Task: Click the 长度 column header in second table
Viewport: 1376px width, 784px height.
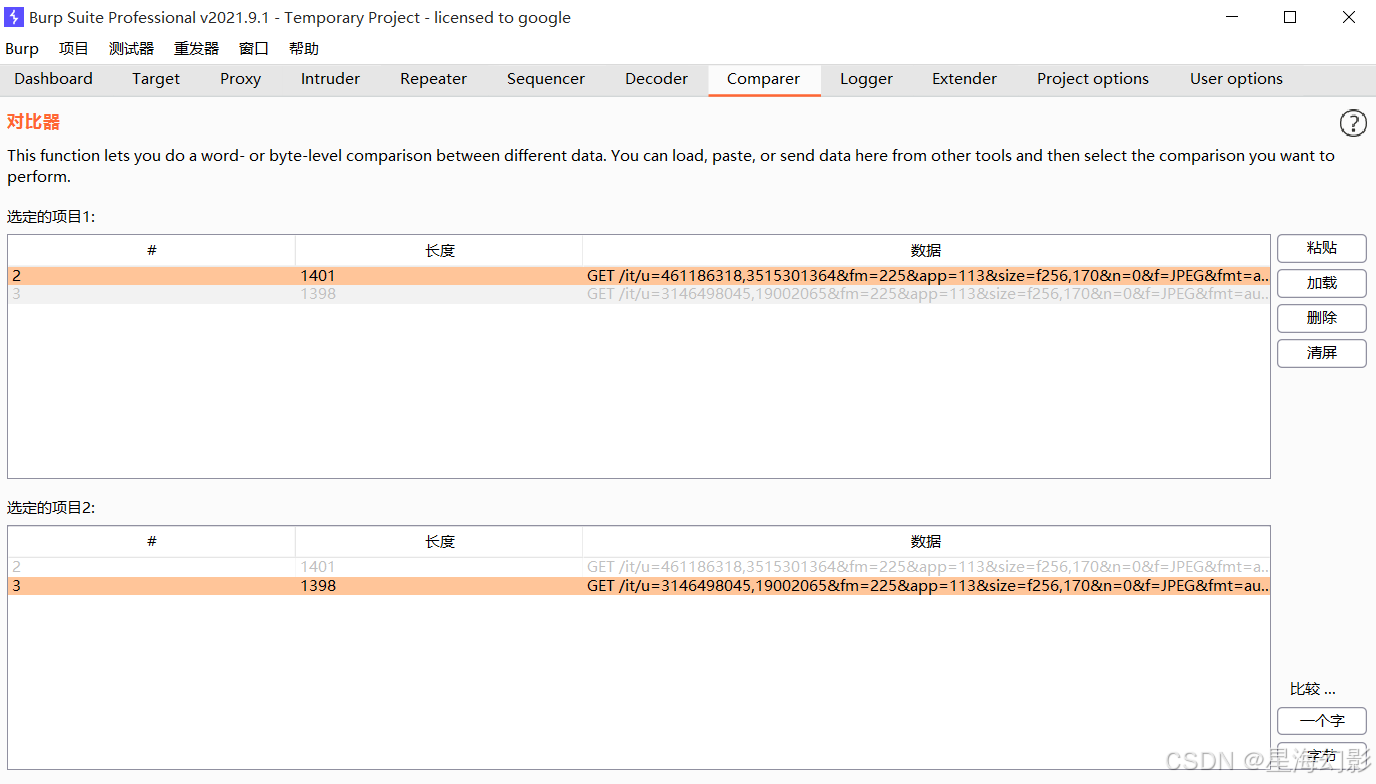Action: [x=439, y=541]
